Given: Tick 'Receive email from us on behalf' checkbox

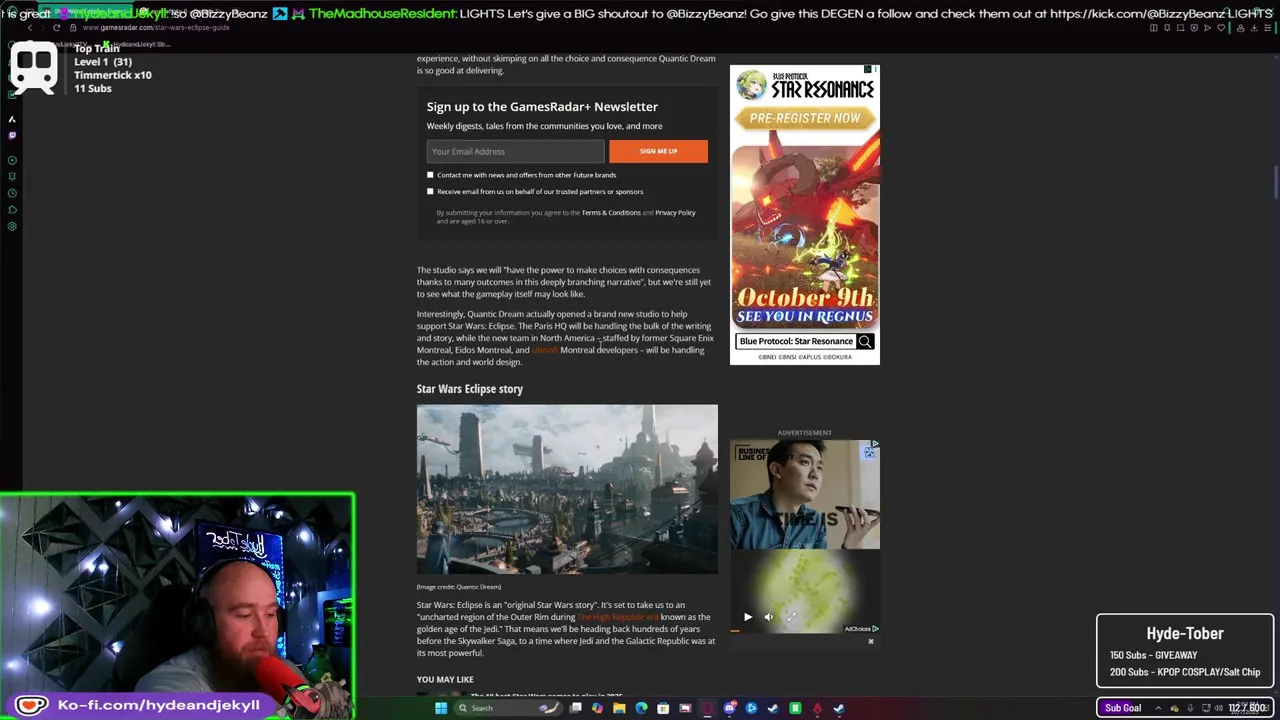Looking at the screenshot, I should click(x=430, y=191).
